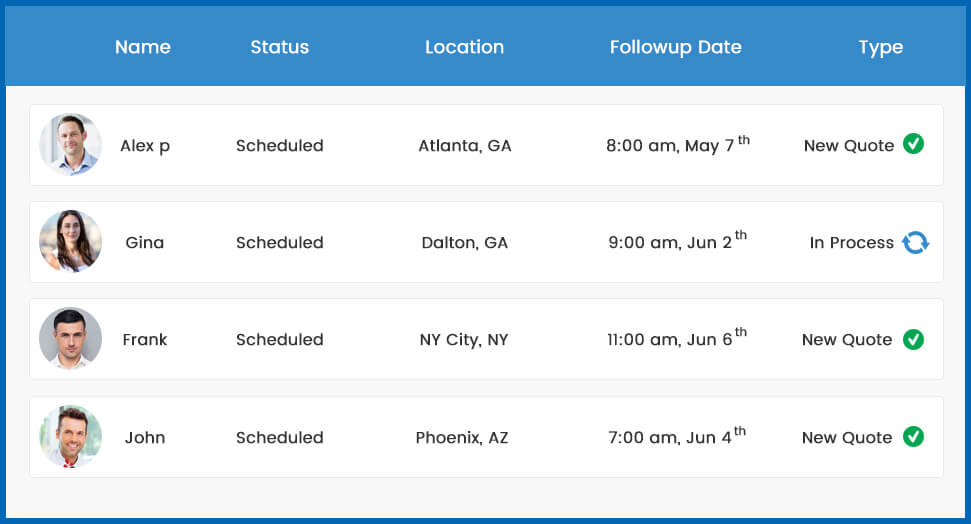This screenshot has height=524, width=971.
Task: Open Gina's contact name
Action: [x=145, y=243]
